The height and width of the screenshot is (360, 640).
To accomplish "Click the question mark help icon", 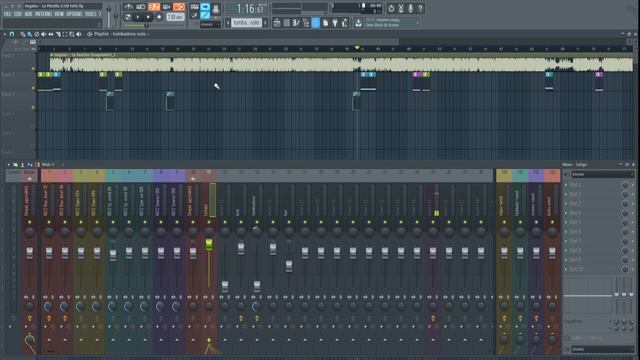I will pos(420,8).
